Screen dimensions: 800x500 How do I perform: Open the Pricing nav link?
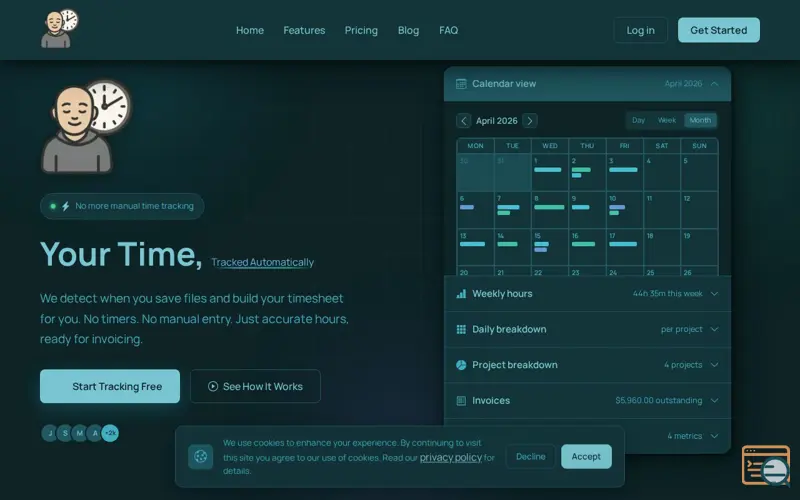pyautogui.click(x=361, y=30)
